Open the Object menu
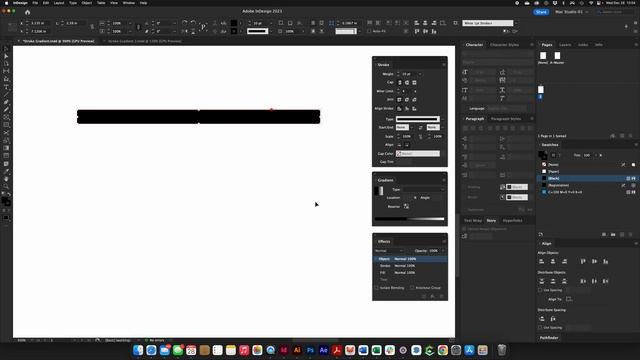The width and height of the screenshot is (640, 360). (87, 3)
